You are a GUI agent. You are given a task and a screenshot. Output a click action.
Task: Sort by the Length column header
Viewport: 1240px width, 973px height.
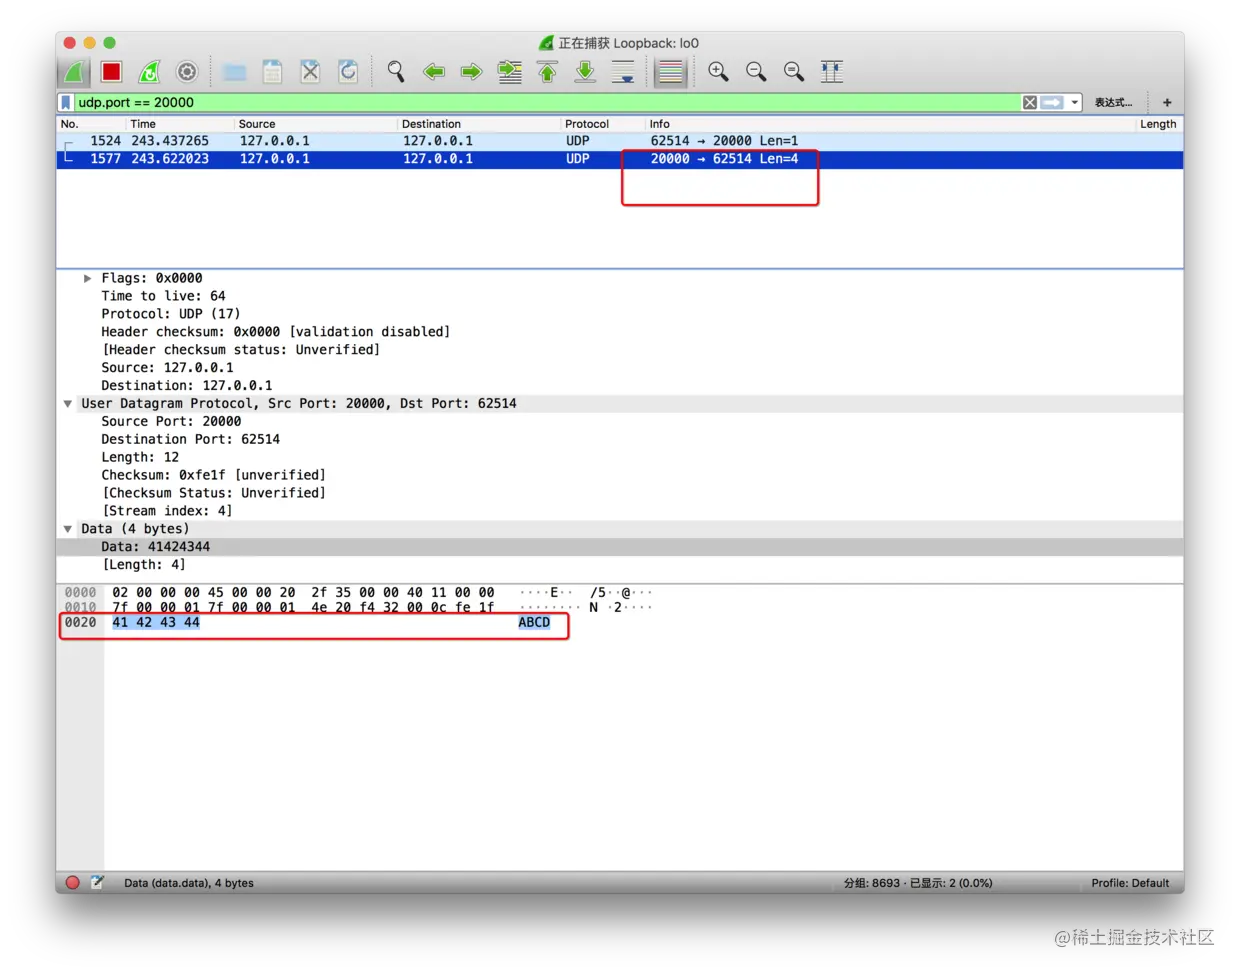(1159, 124)
